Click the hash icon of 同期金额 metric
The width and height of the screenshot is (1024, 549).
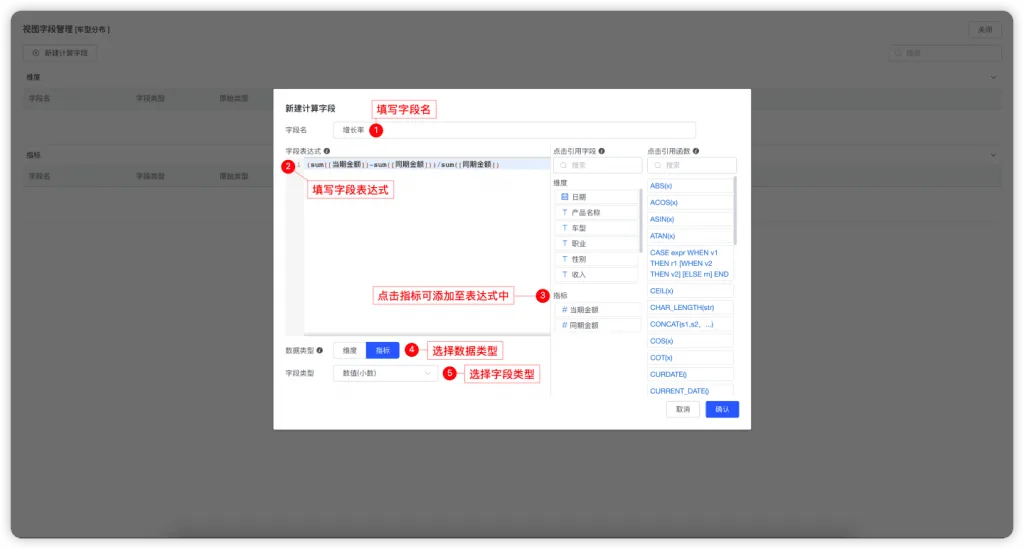pos(565,325)
